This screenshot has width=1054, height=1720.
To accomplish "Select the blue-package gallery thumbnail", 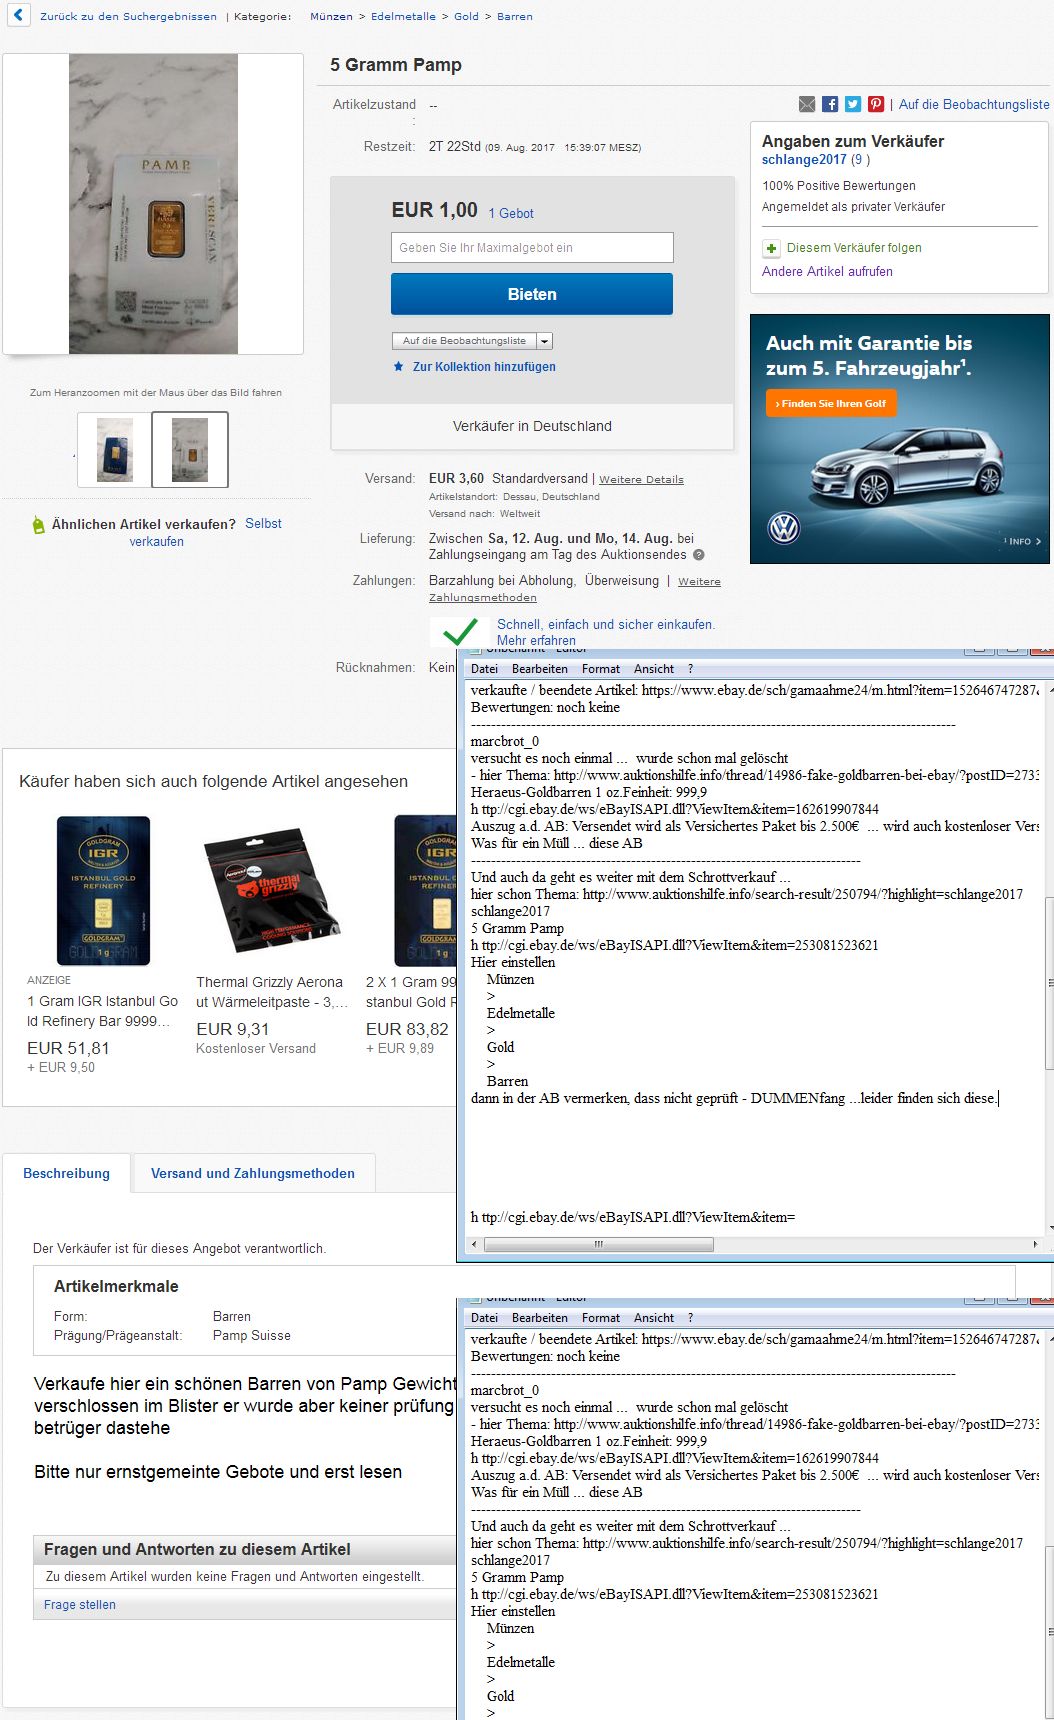I will coord(115,450).
